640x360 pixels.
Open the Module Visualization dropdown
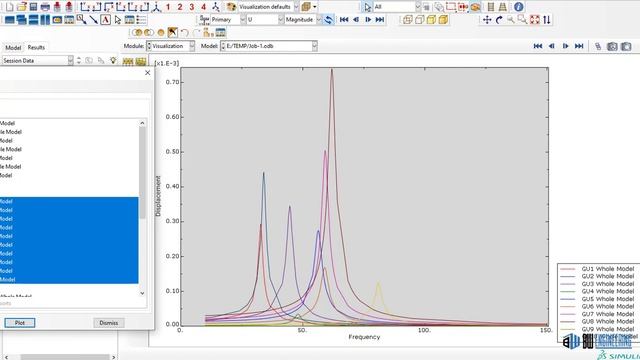191,46
